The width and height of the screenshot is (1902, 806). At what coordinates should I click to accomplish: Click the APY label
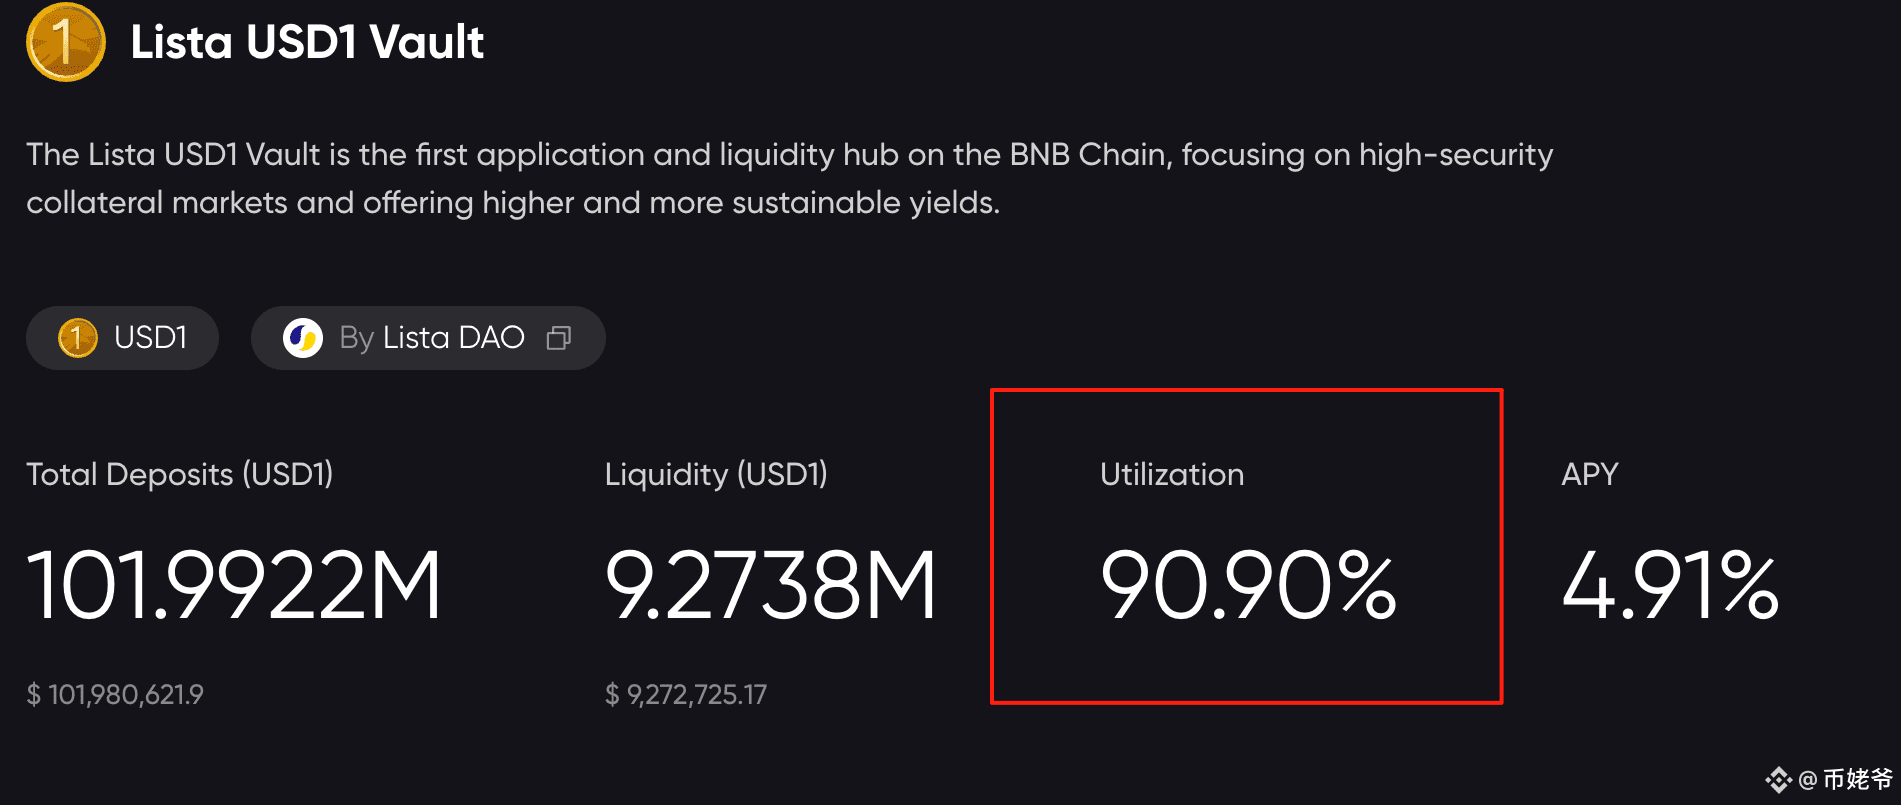[x=1590, y=474]
